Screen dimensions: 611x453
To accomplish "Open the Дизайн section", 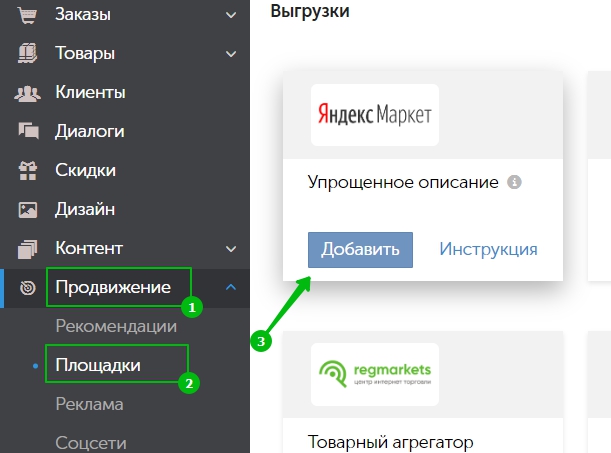I will pos(85,210).
